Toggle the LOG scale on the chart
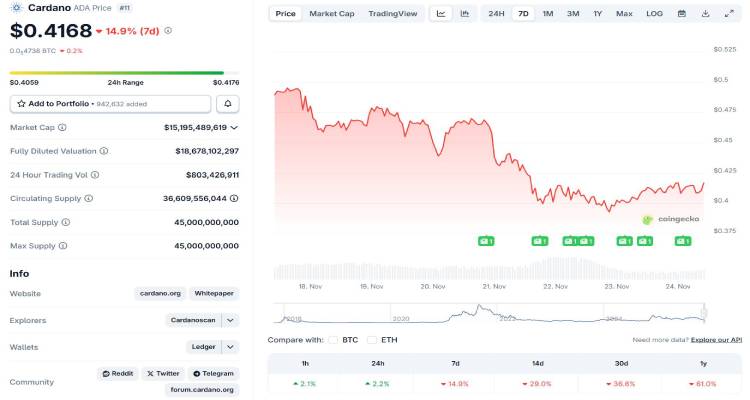This screenshot has height=400, width=750. pos(654,14)
